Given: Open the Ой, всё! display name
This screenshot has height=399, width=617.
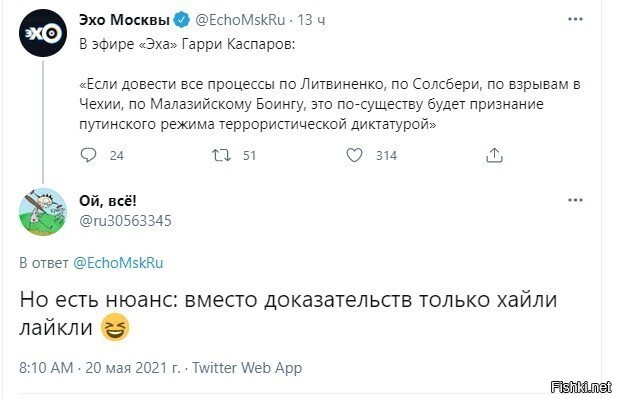Looking at the screenshot, I should click(108, 201).
